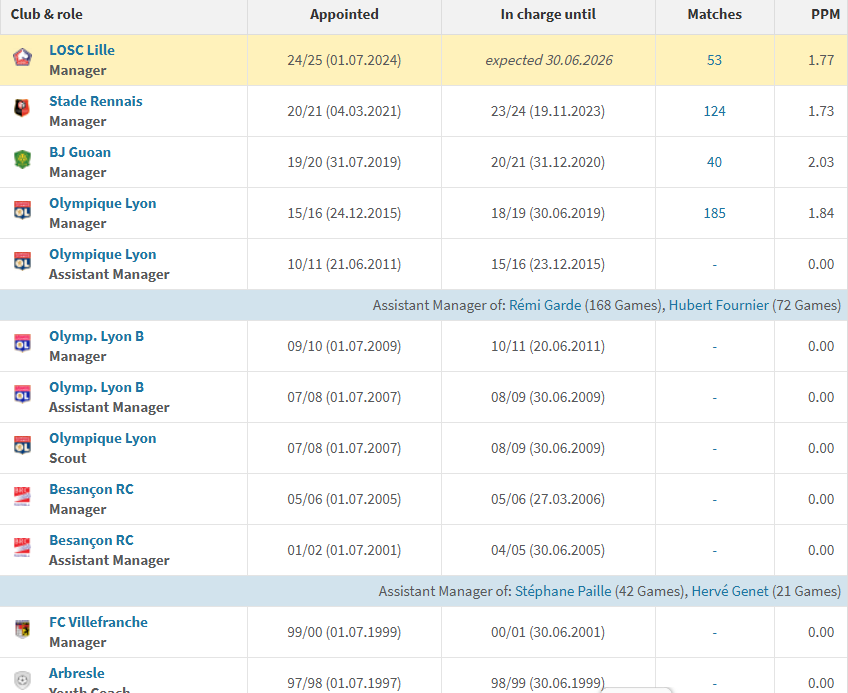Click appointed date 24/25 (01.07.2024)

344,60
